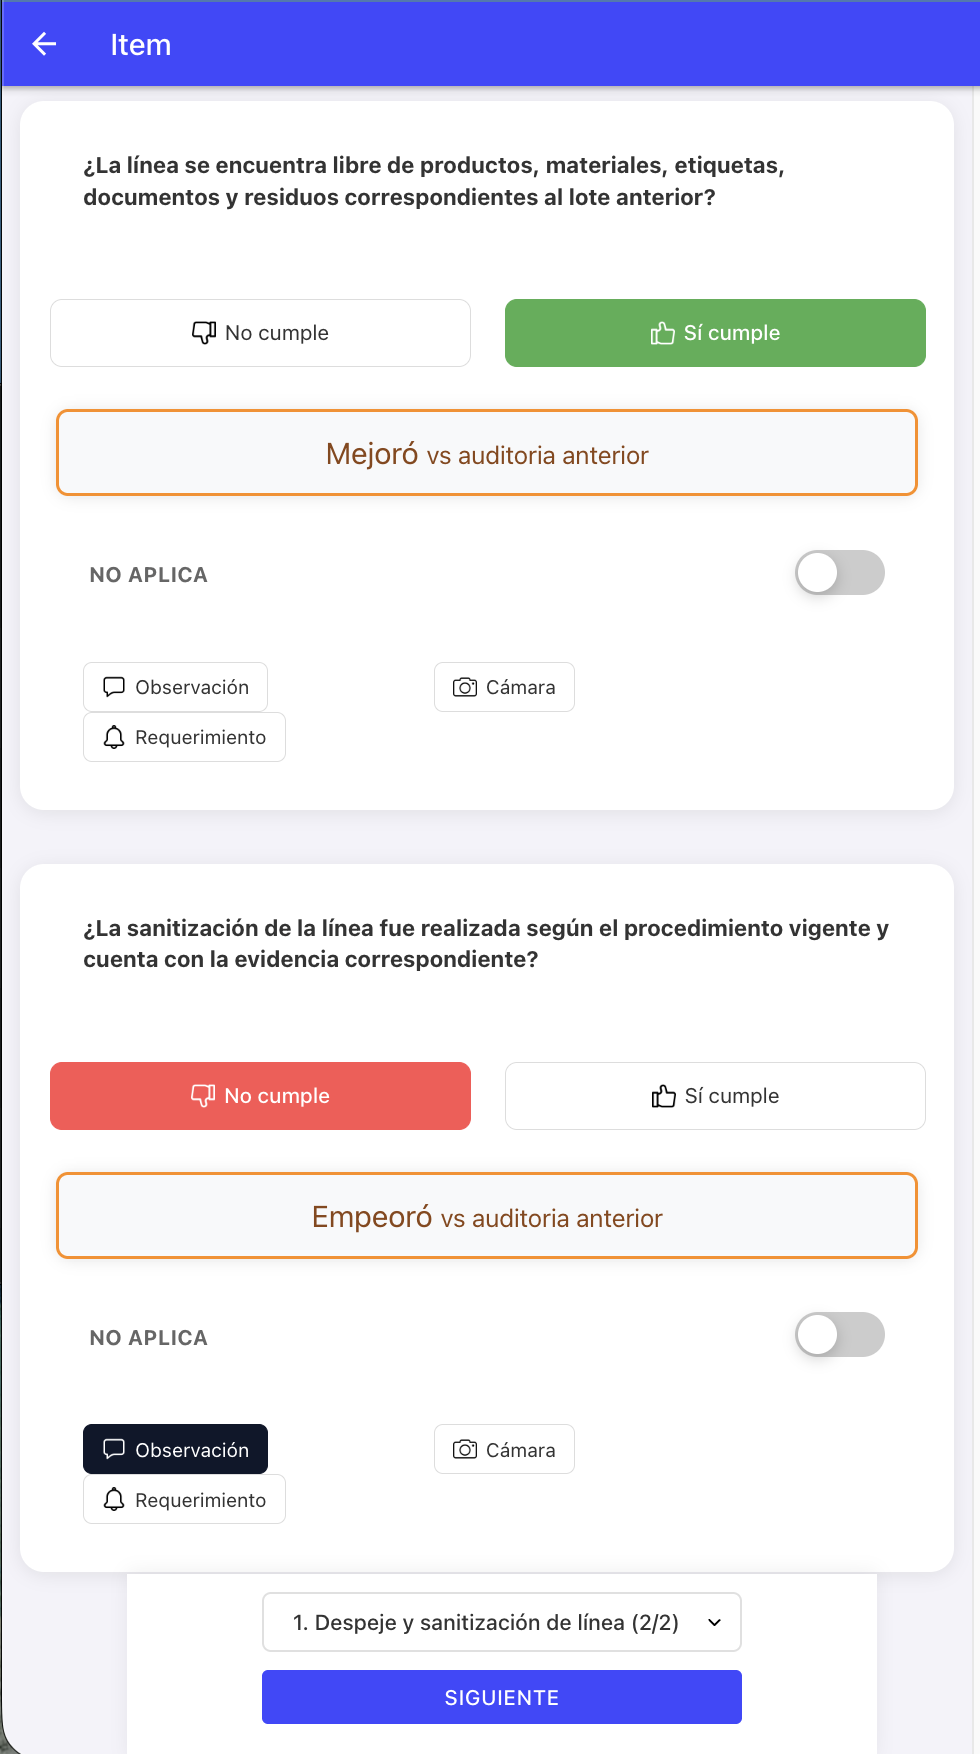
Task: Click thumbs-down icon in first question
Action: click(x=204, y=332)
